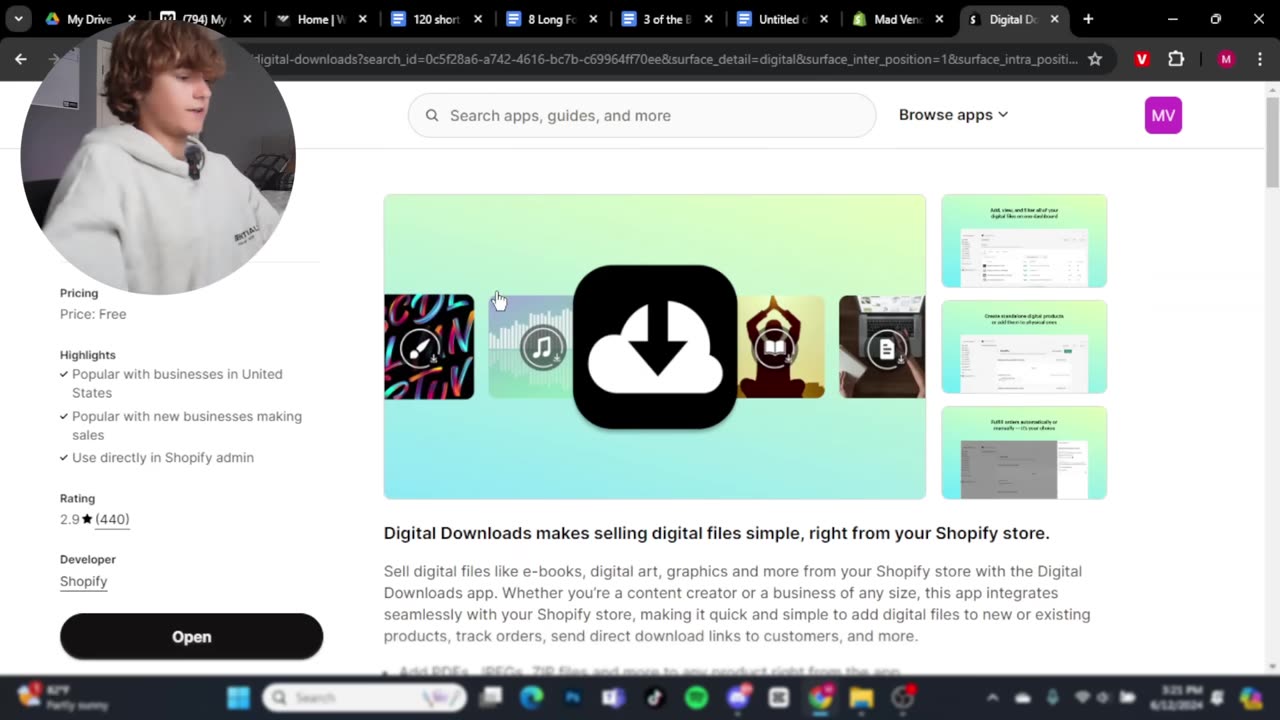Screen dimensions: 1280x720
Task: Switch to the 120 short doc tab
Action: (437, 19)
